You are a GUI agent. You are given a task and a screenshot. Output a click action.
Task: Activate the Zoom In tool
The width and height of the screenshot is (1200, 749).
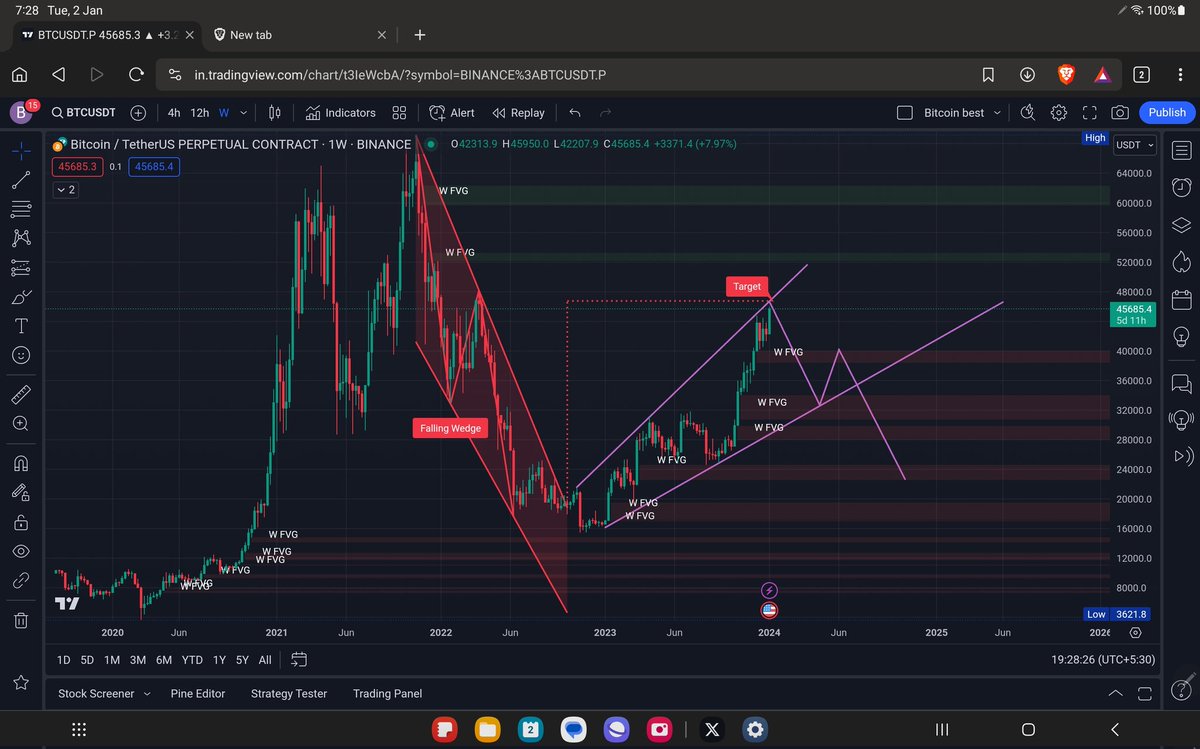pos(21,423)
